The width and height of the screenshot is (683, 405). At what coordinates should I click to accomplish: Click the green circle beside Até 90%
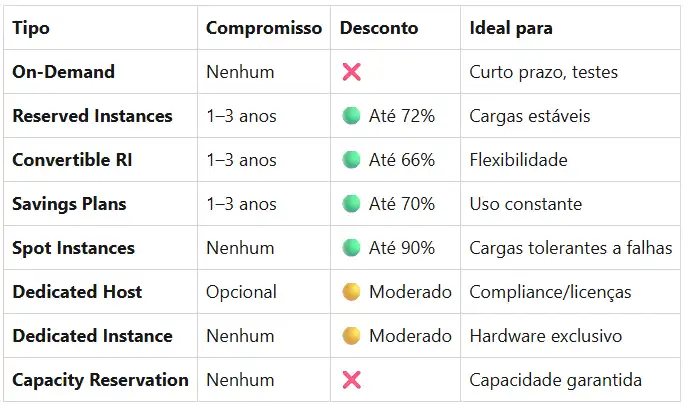[351, 248]
